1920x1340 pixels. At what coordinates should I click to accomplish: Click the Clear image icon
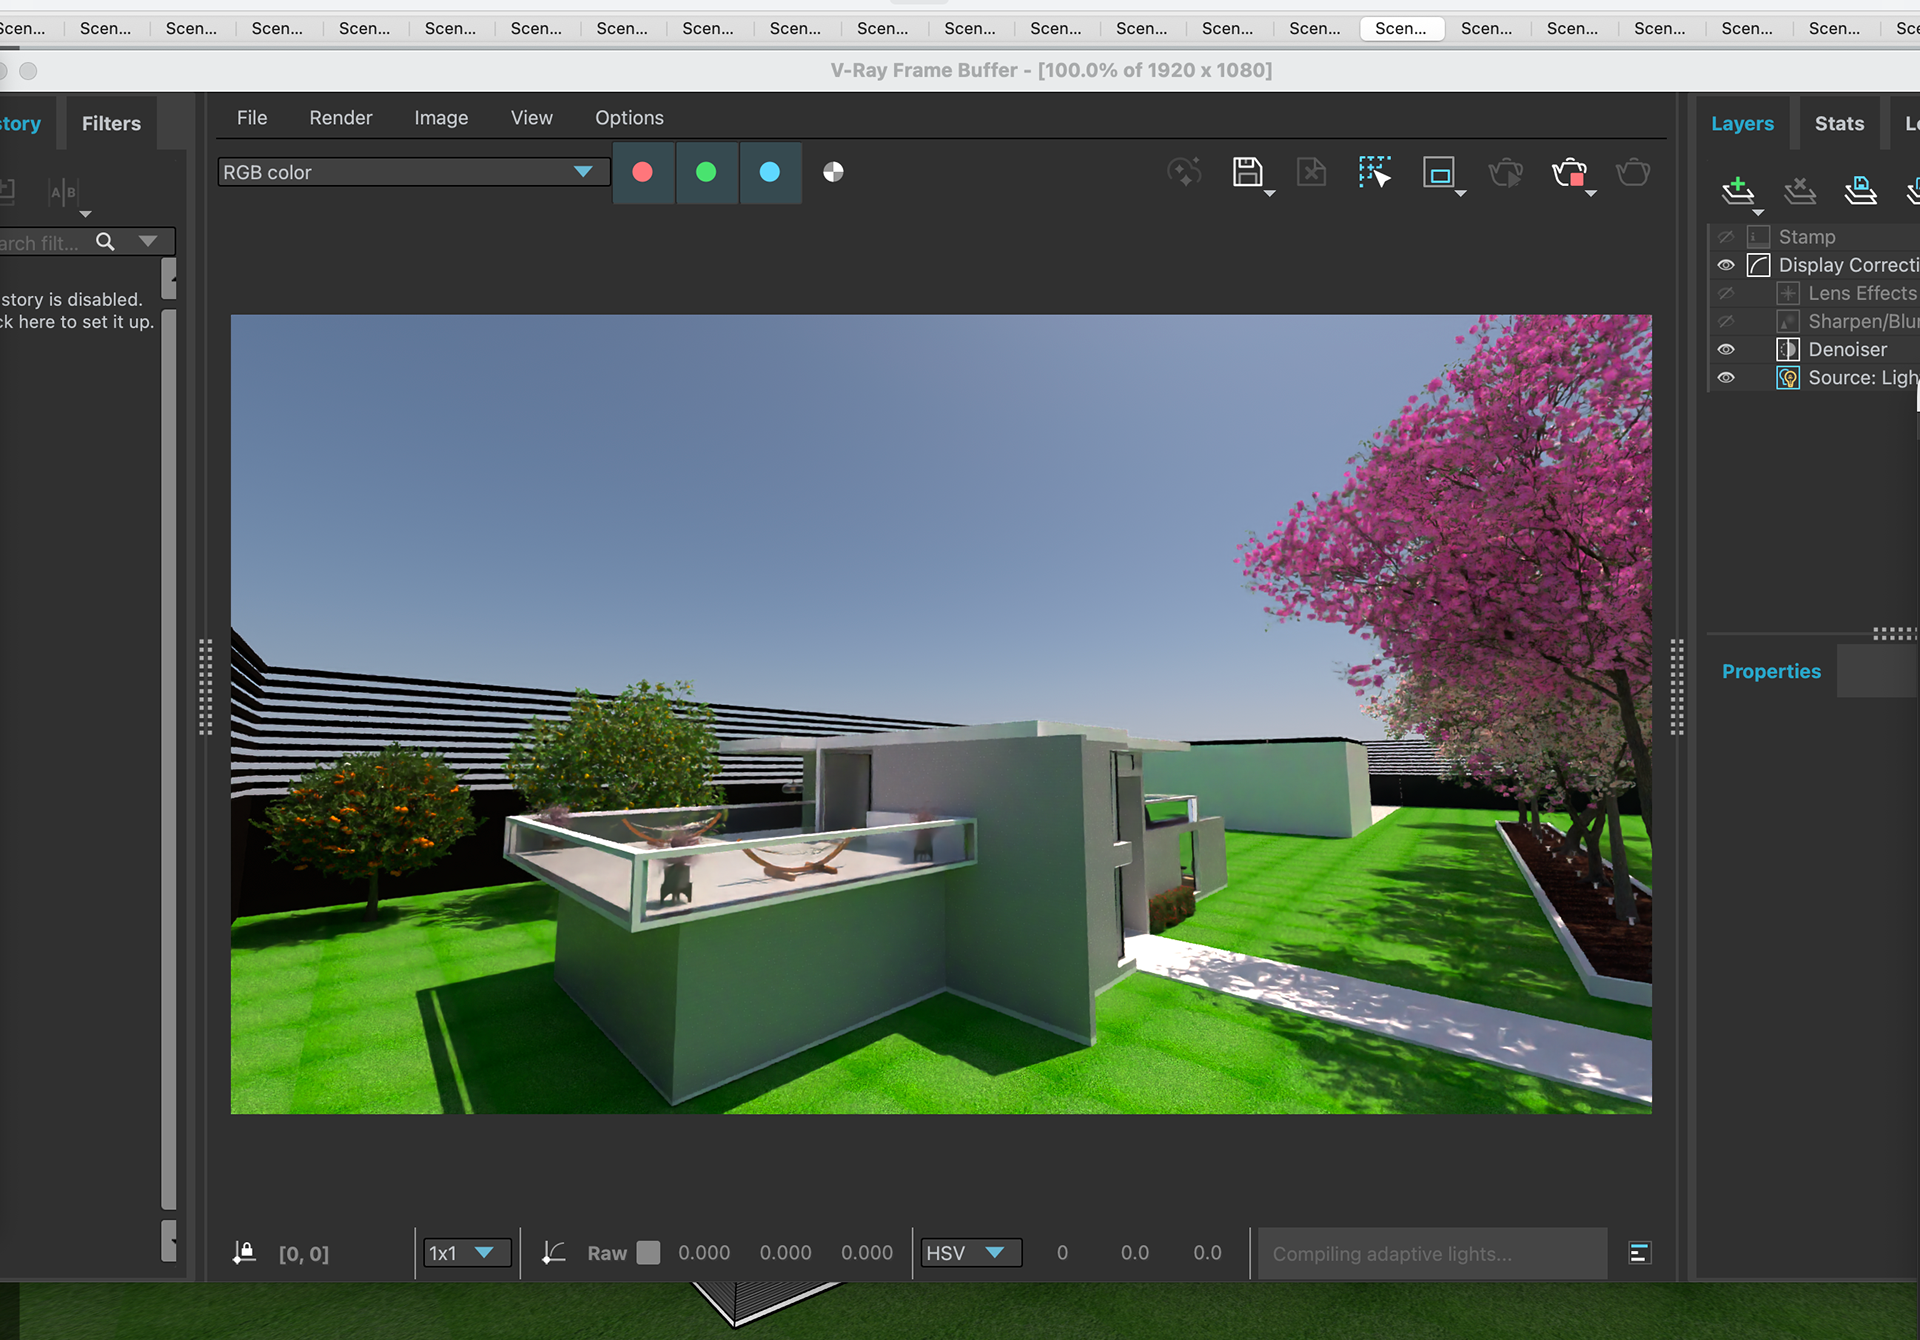click(x=1311, y=172)
